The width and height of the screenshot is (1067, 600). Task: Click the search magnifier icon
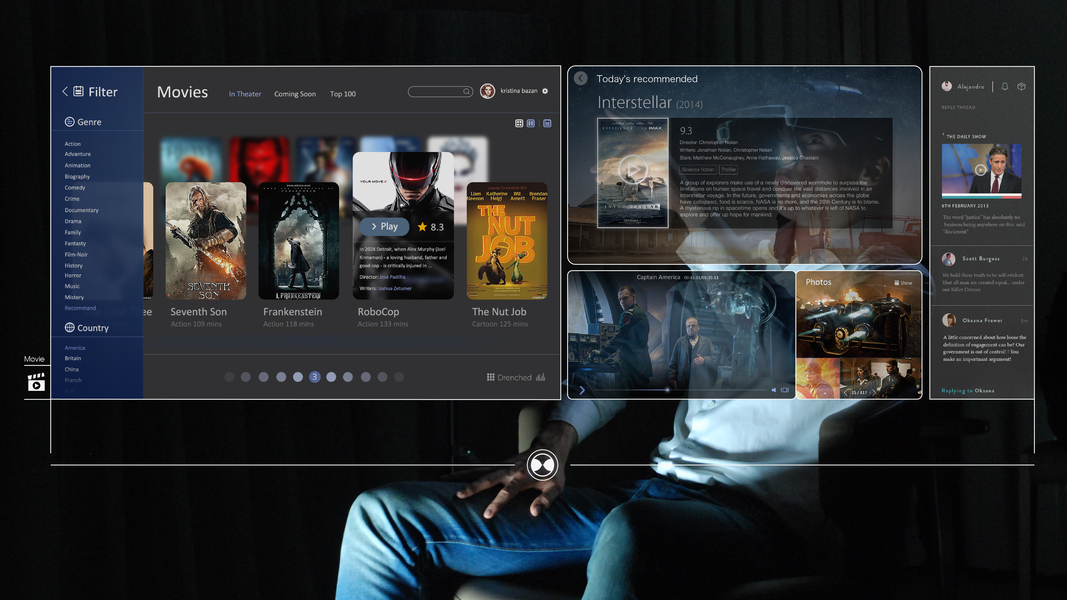pos(466,91)
